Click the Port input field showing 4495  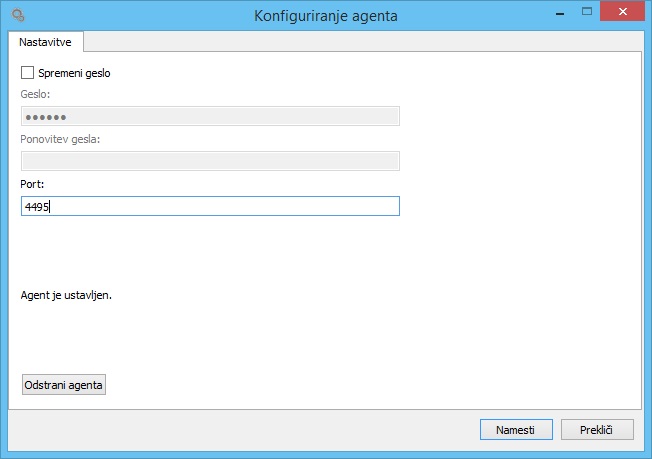[210, 206]
